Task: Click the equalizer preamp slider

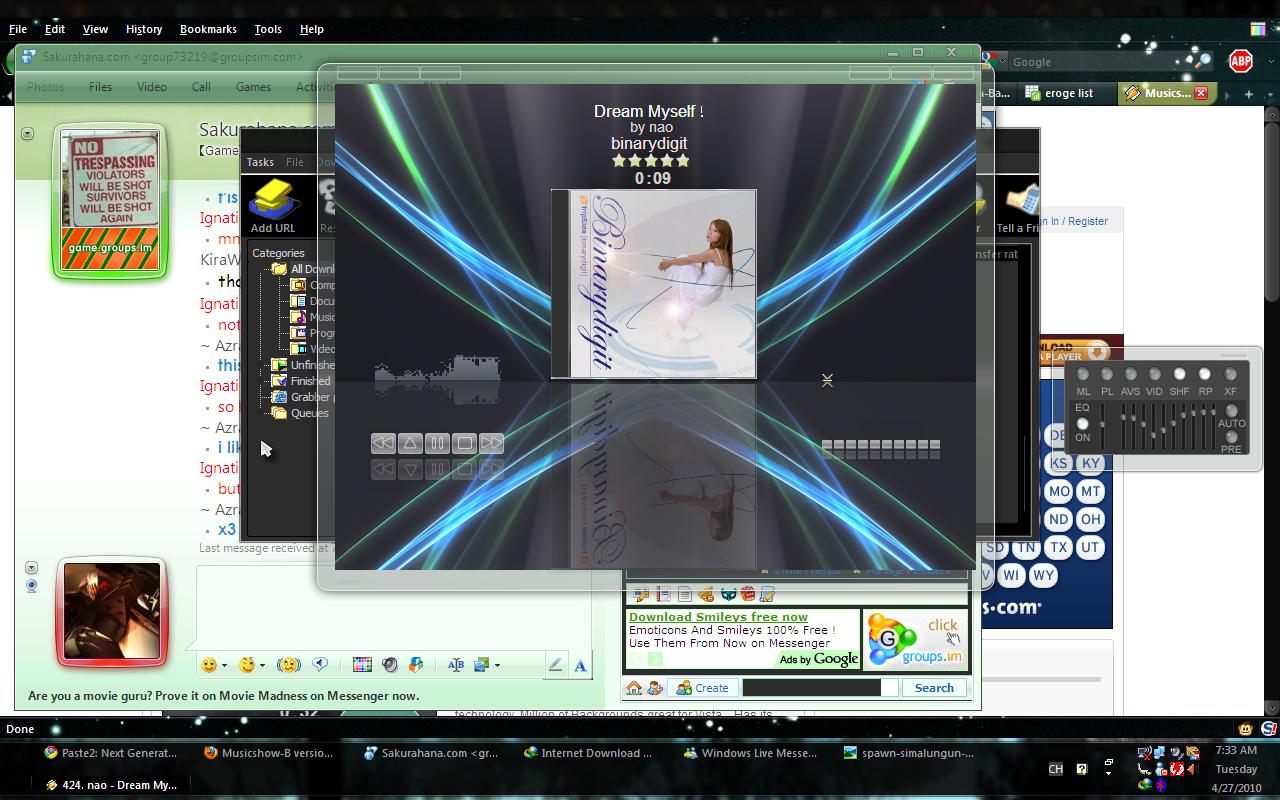Action: (x=1103, y=427)
